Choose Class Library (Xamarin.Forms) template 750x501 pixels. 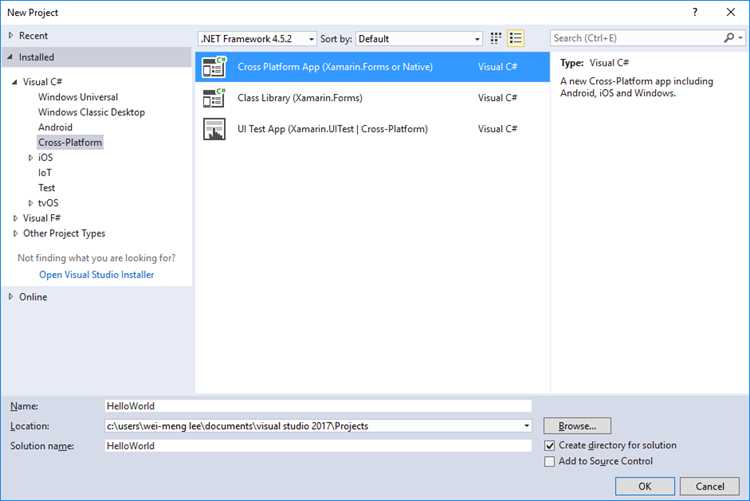tap(372, 98)
